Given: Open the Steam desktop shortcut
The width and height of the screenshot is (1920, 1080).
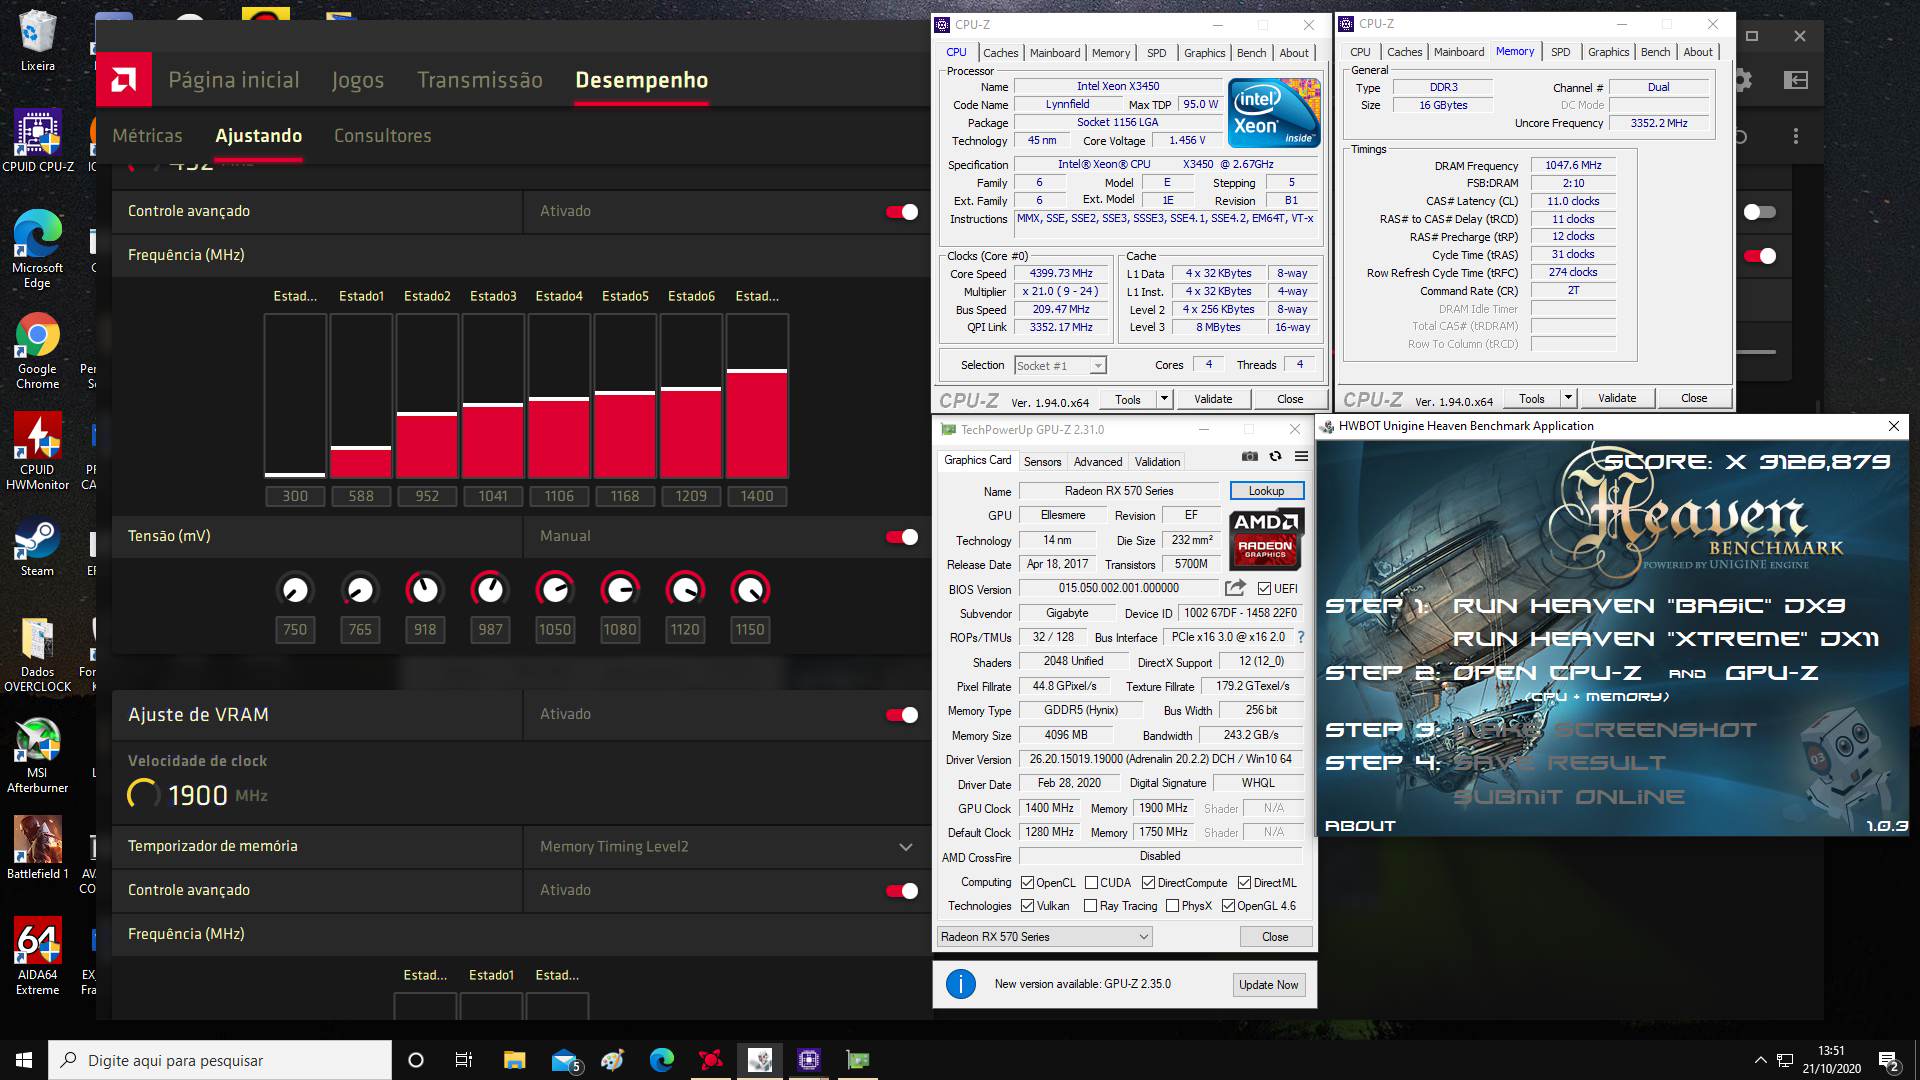Looking at the screenshot, I should pyautogui.click(x=37, y=548).
